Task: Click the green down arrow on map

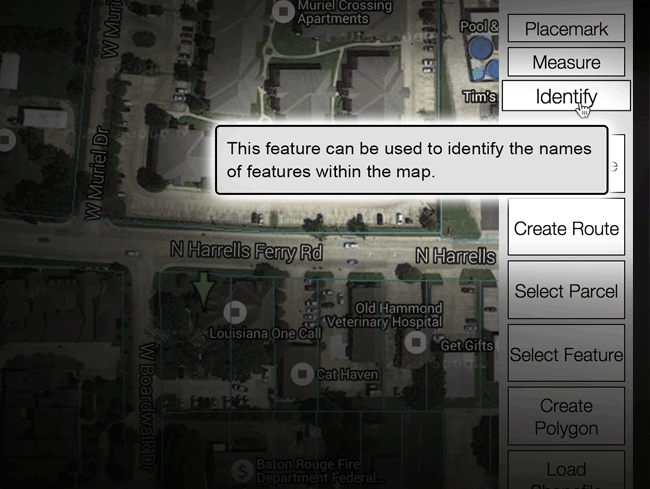Action: [203, 289]
